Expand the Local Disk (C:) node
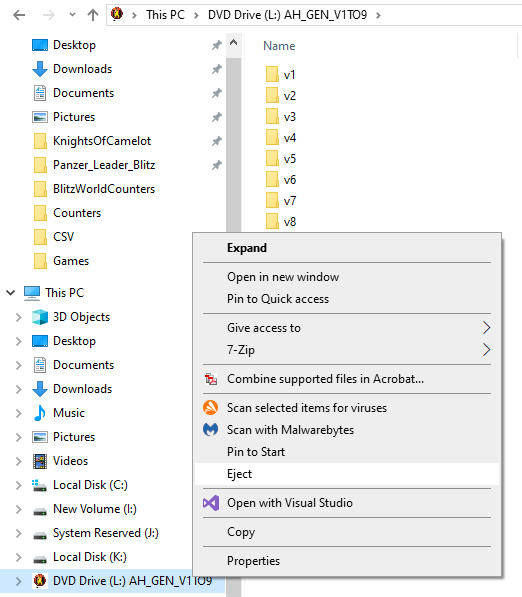522x597 pixels. [x=18, y=485]
